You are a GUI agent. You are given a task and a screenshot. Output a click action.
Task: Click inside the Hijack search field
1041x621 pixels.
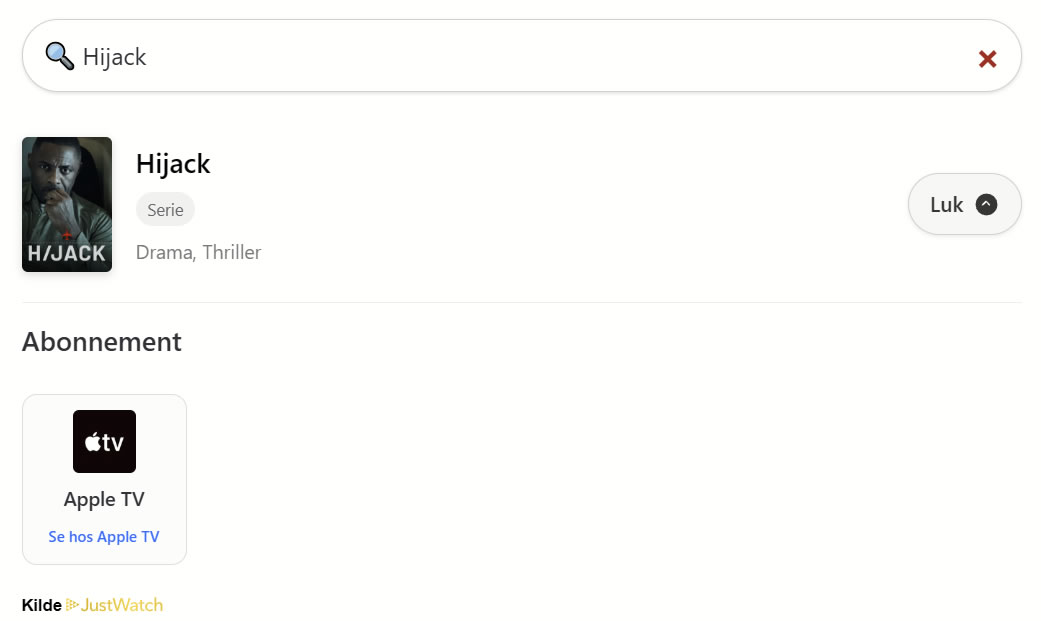click(400, 57)
